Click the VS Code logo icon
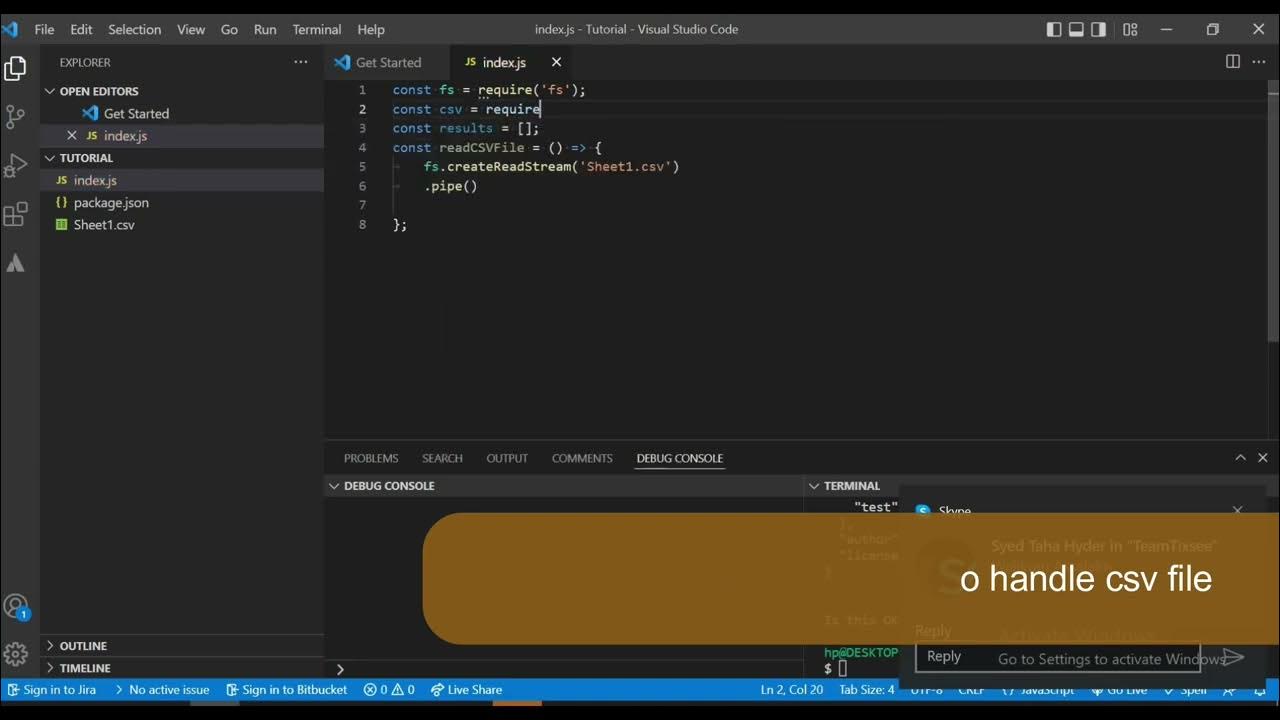This screenshot has height=720, width=1280. (10, 29)
